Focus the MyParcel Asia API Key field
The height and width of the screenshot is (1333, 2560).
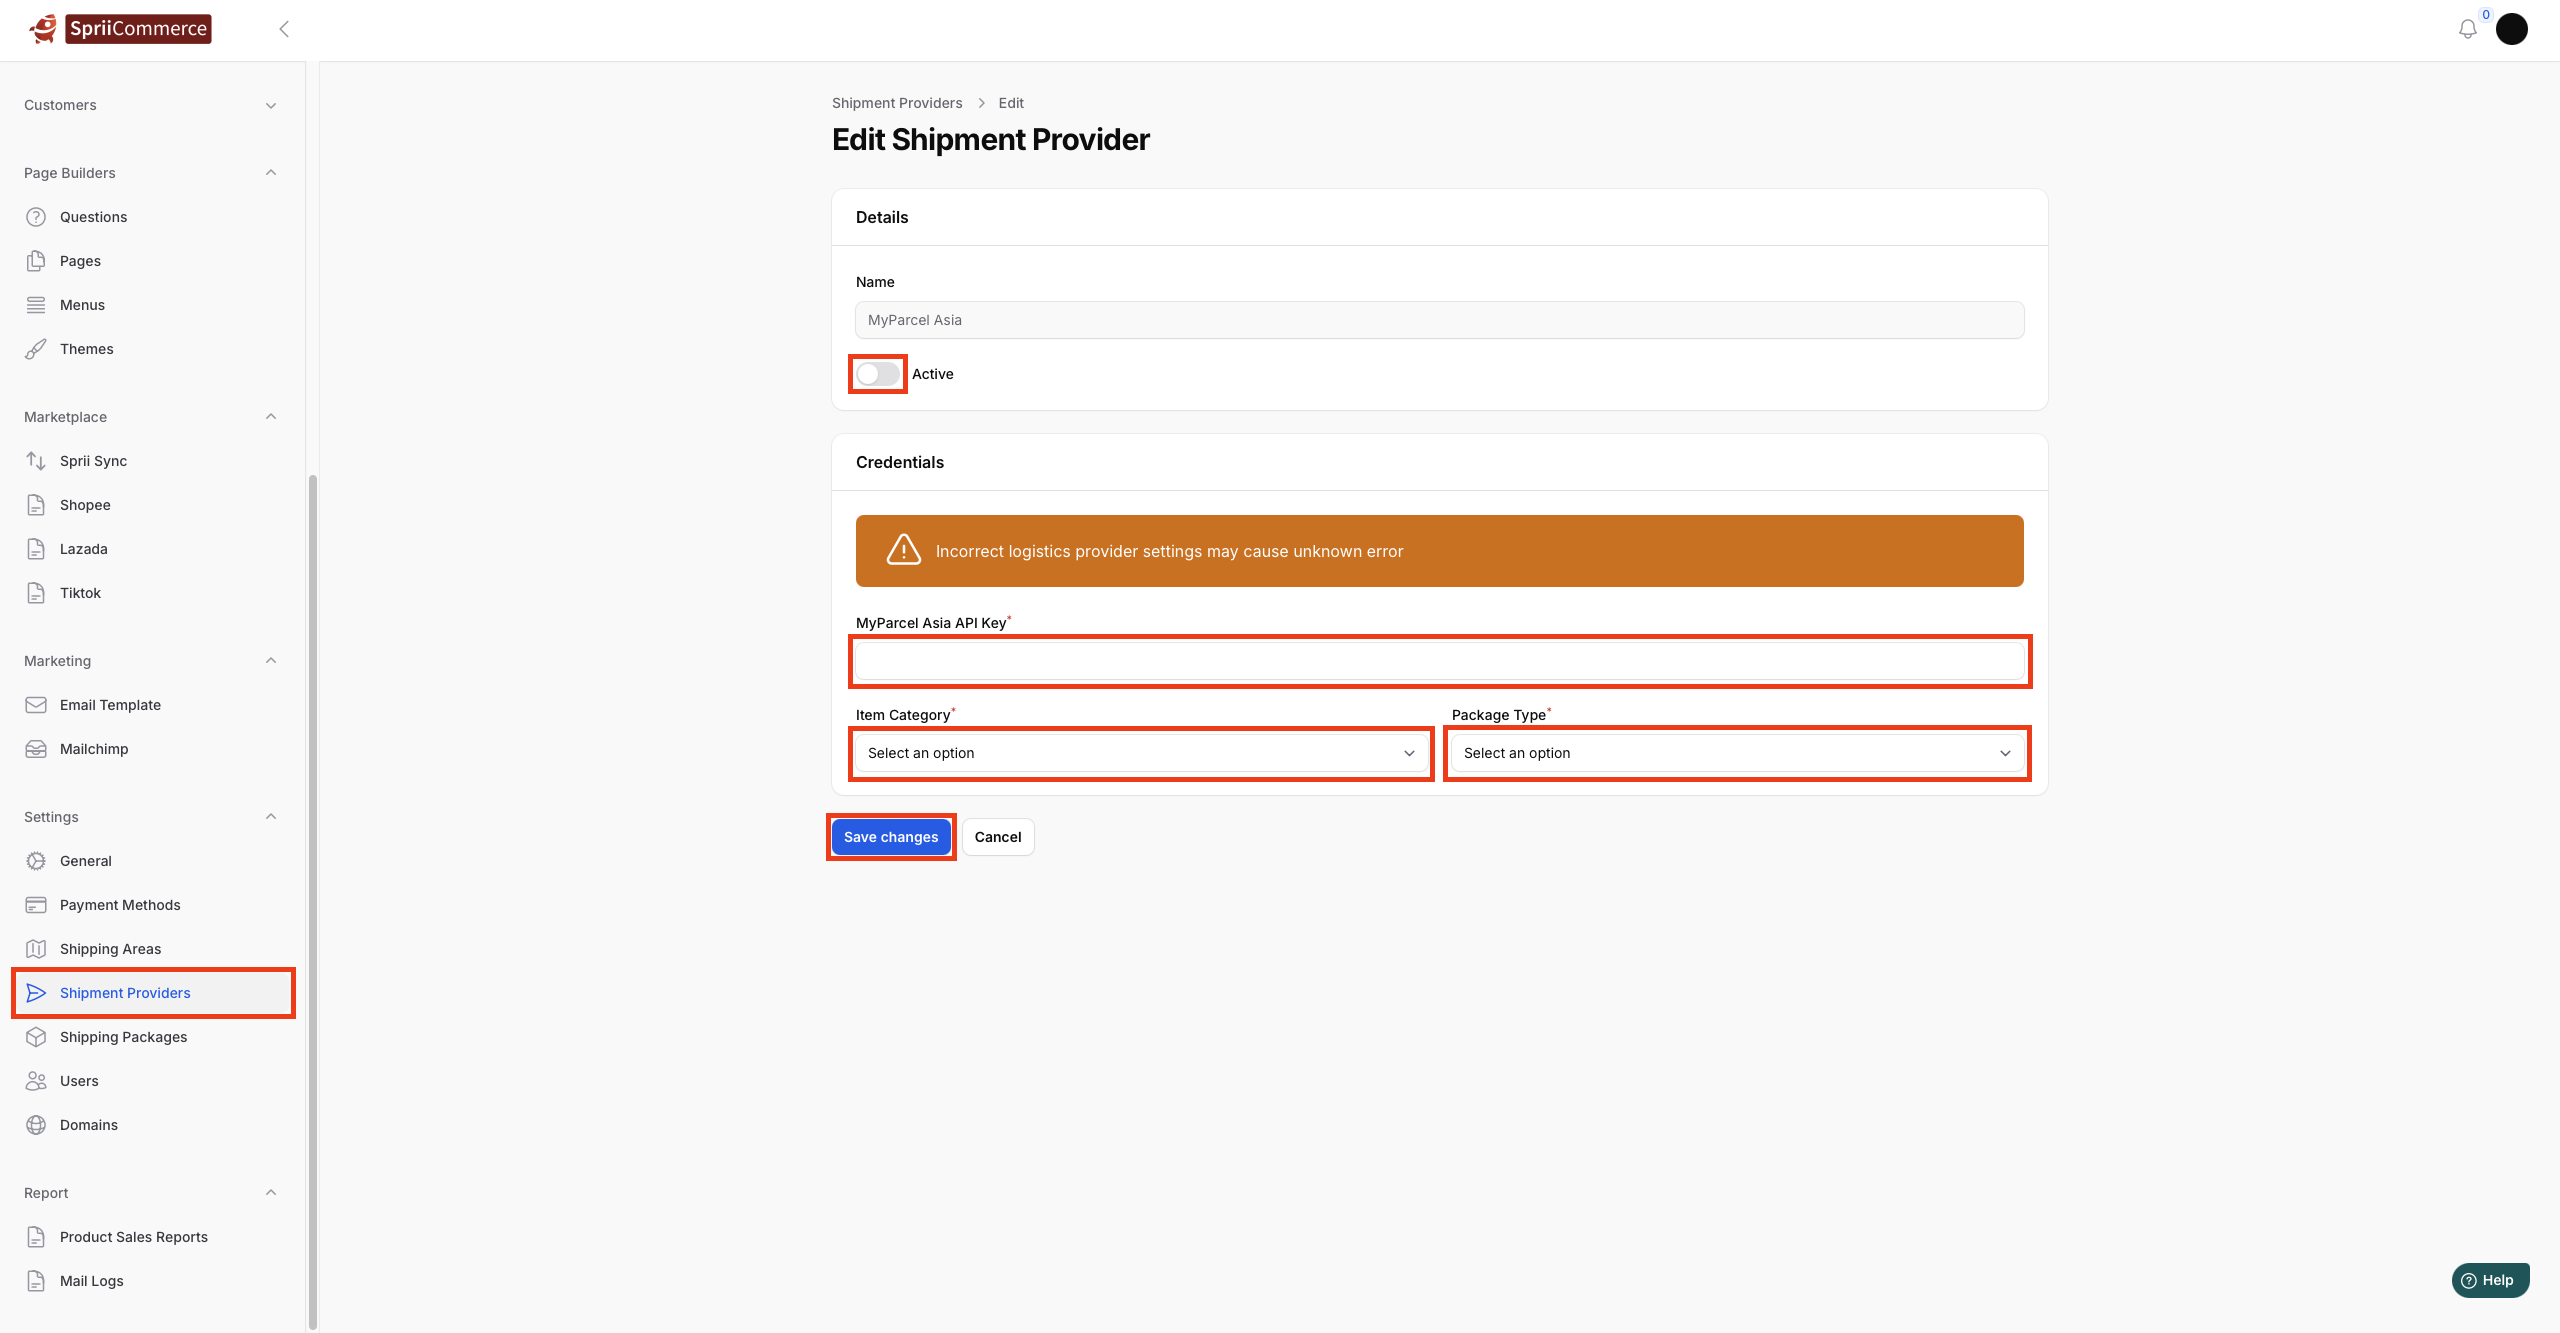[1439, 661]
